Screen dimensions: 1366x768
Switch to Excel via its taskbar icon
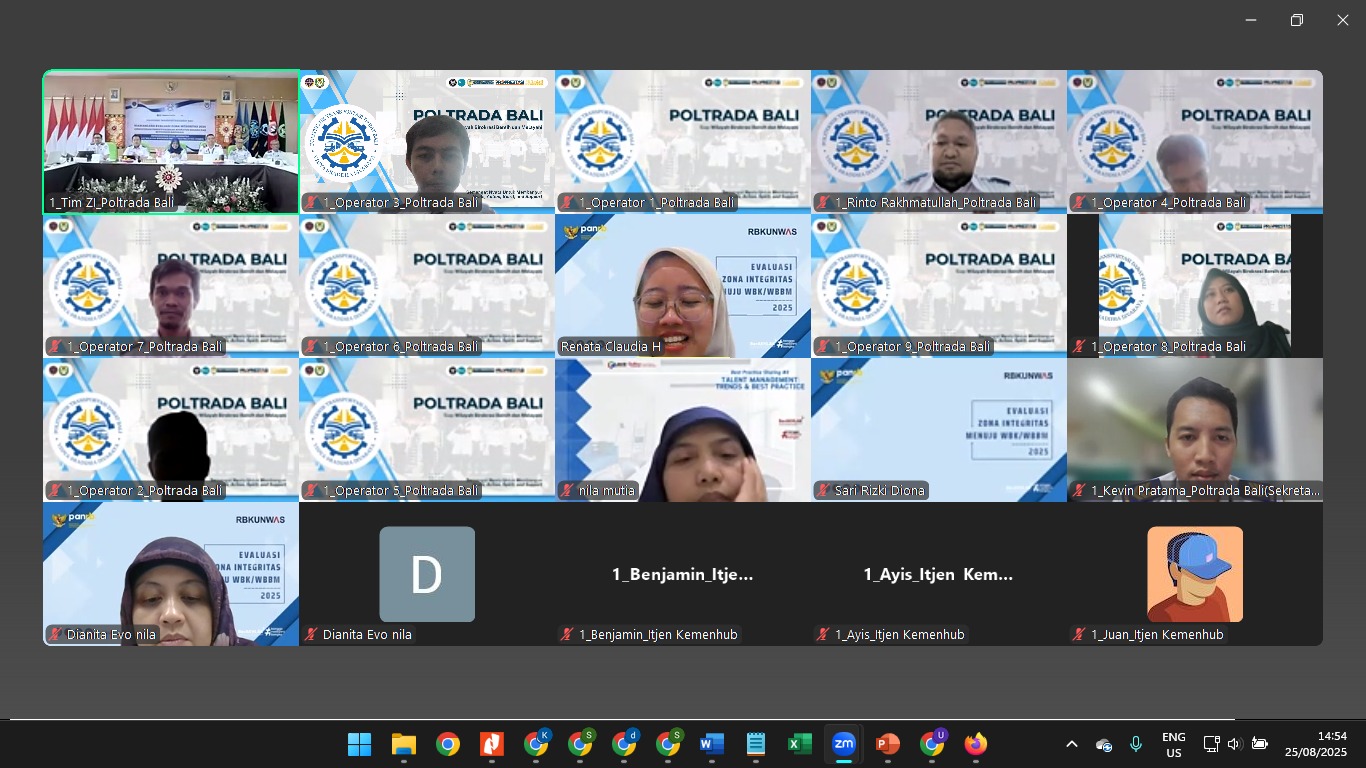coord(800,744)
